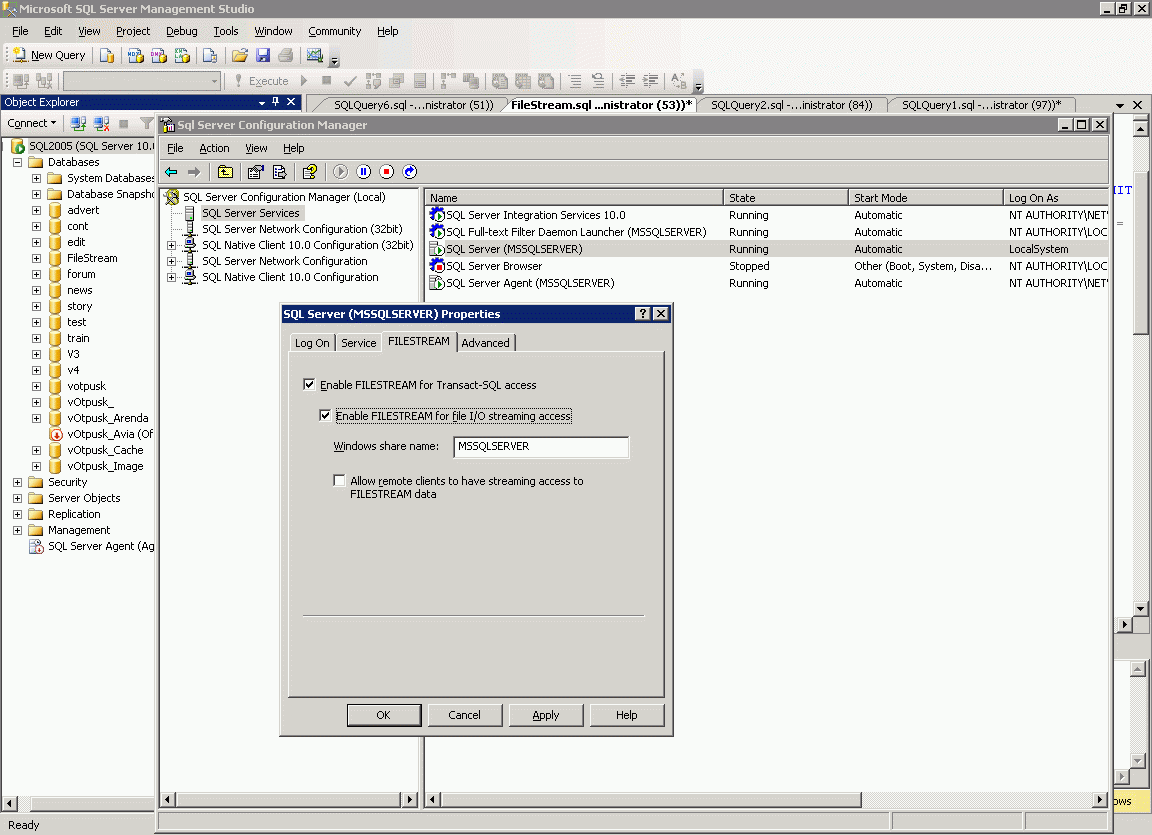This screenshot has width=1152, height=835.
Task: Open the Action menu in Configuration Manager
Action: click(x=214, y=148)
